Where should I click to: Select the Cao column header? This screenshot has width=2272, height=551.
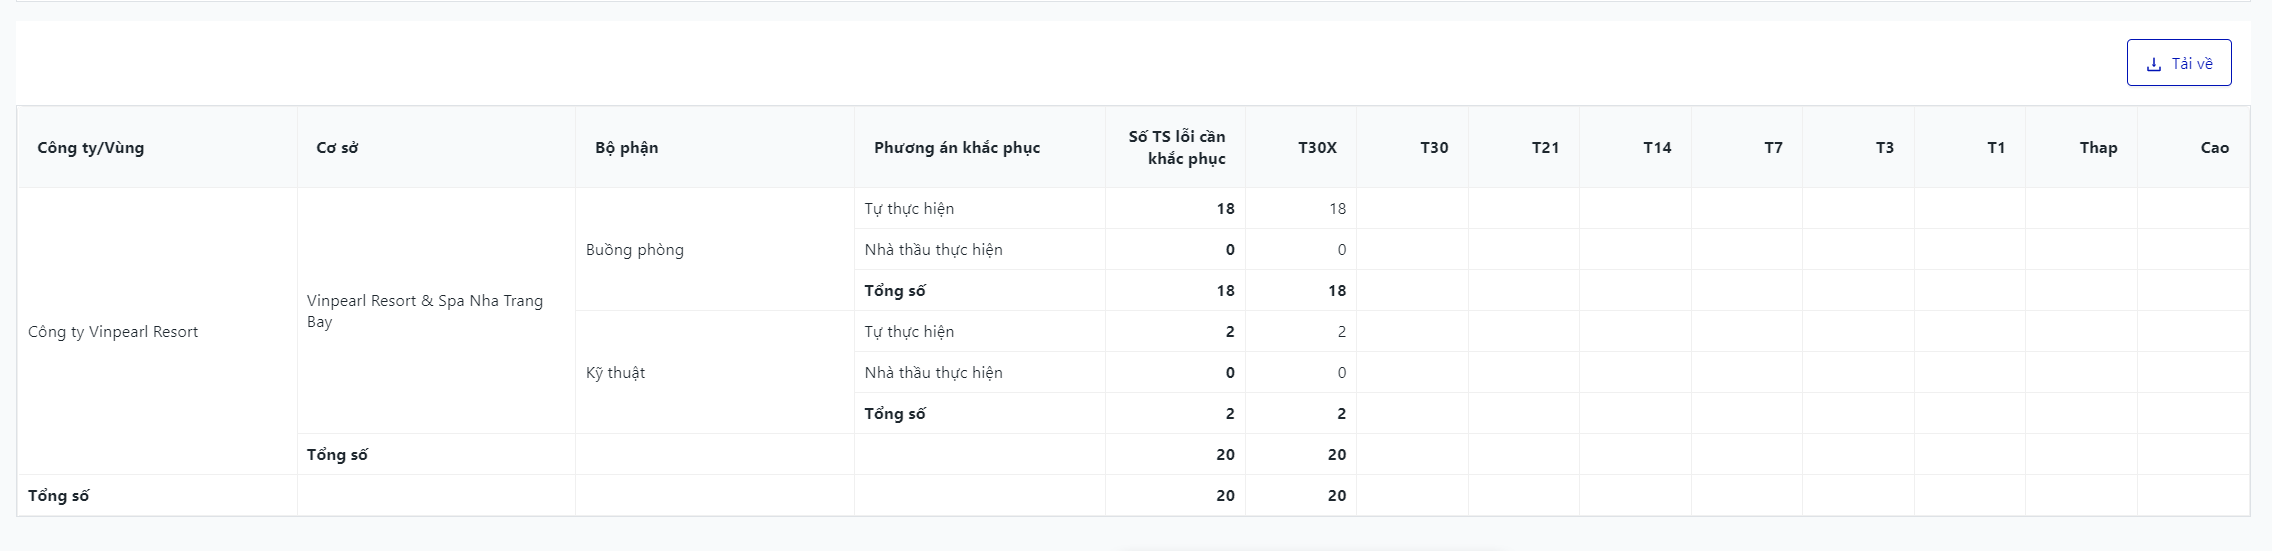(x=2214, y=148)
